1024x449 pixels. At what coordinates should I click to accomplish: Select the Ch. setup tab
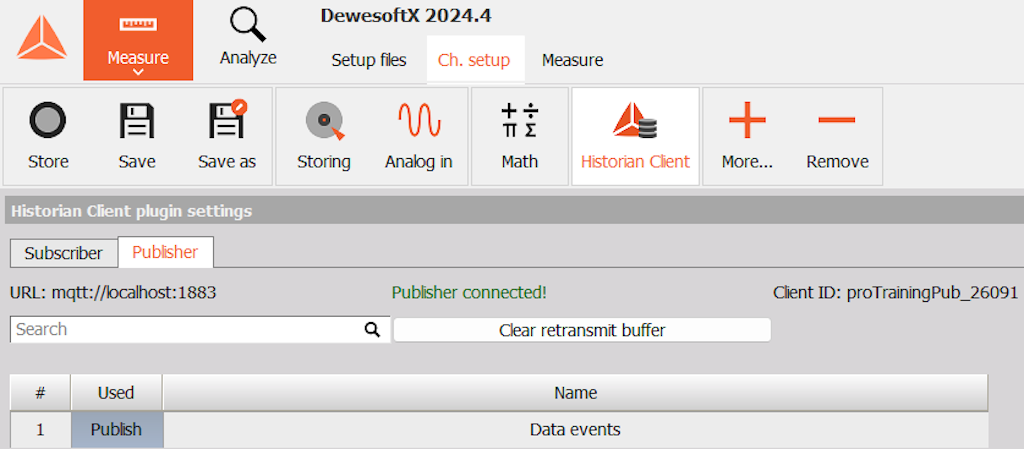coord(474,61)
